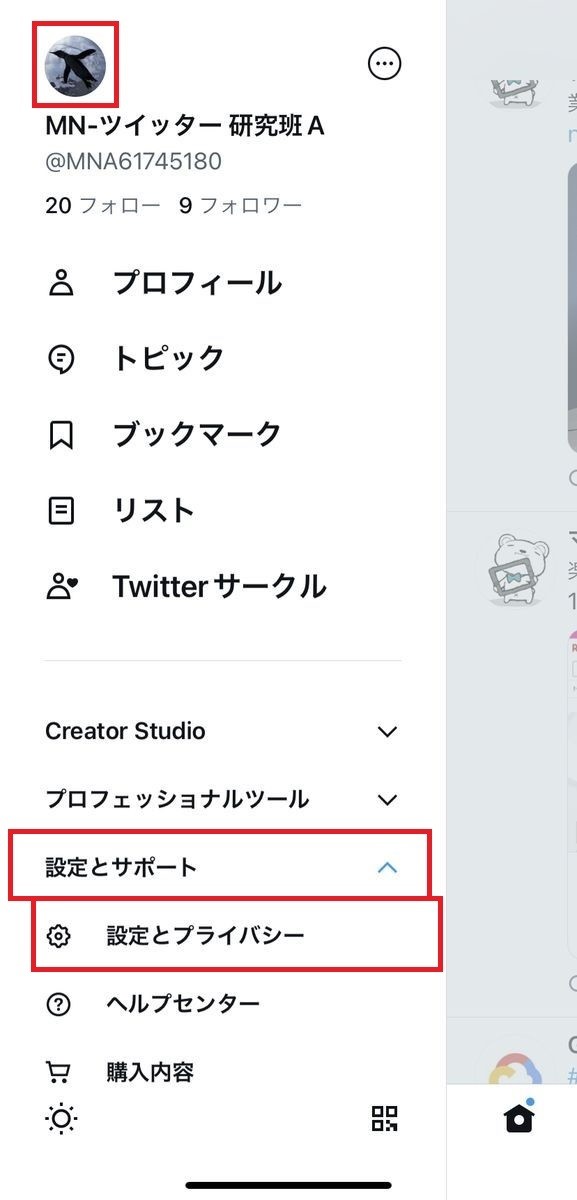Tap the Home icon in bottom bar
577x1200 pixels.
518,1119
